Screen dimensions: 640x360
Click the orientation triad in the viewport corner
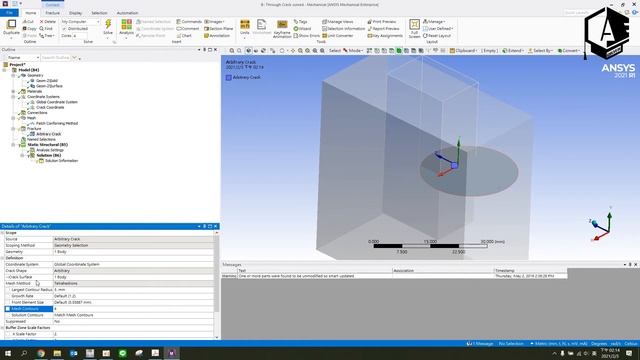click(x=602, y=224)
